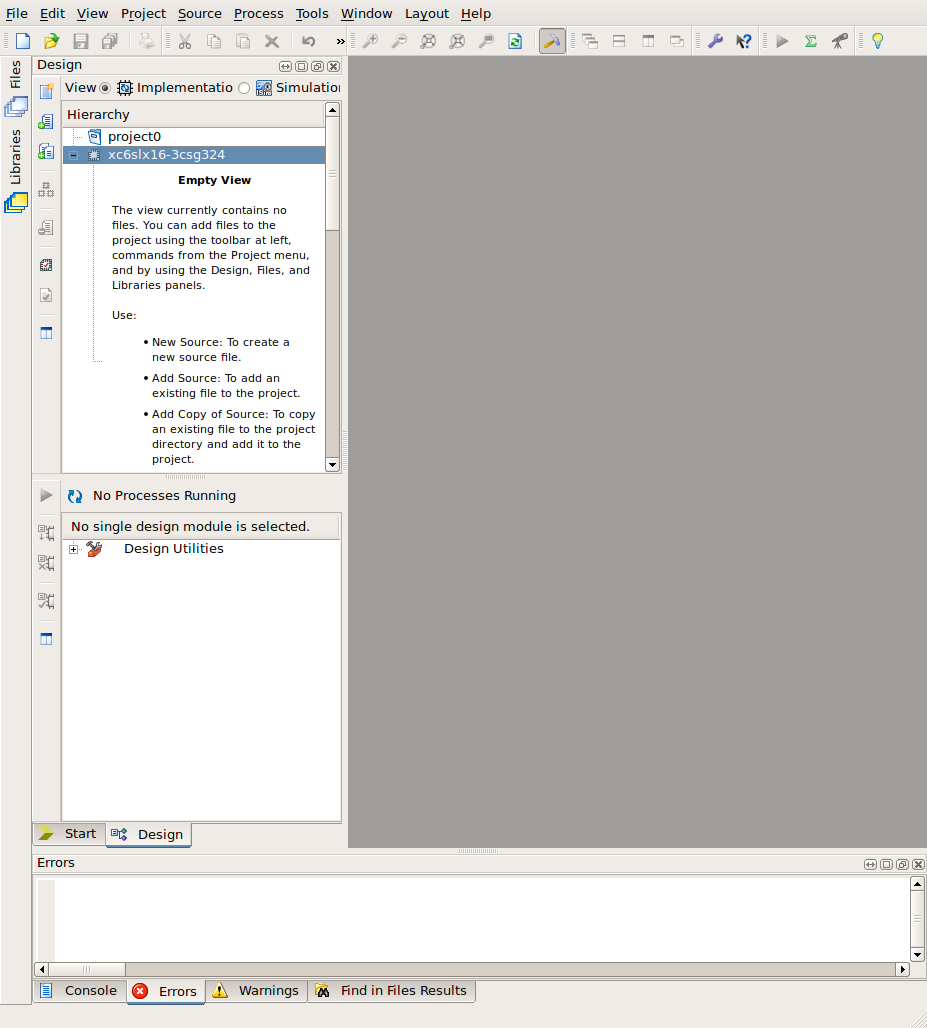The width and height of the screenshot is (927, 1028).
Task: Switch to the Start tab
Action: point(69,833)
